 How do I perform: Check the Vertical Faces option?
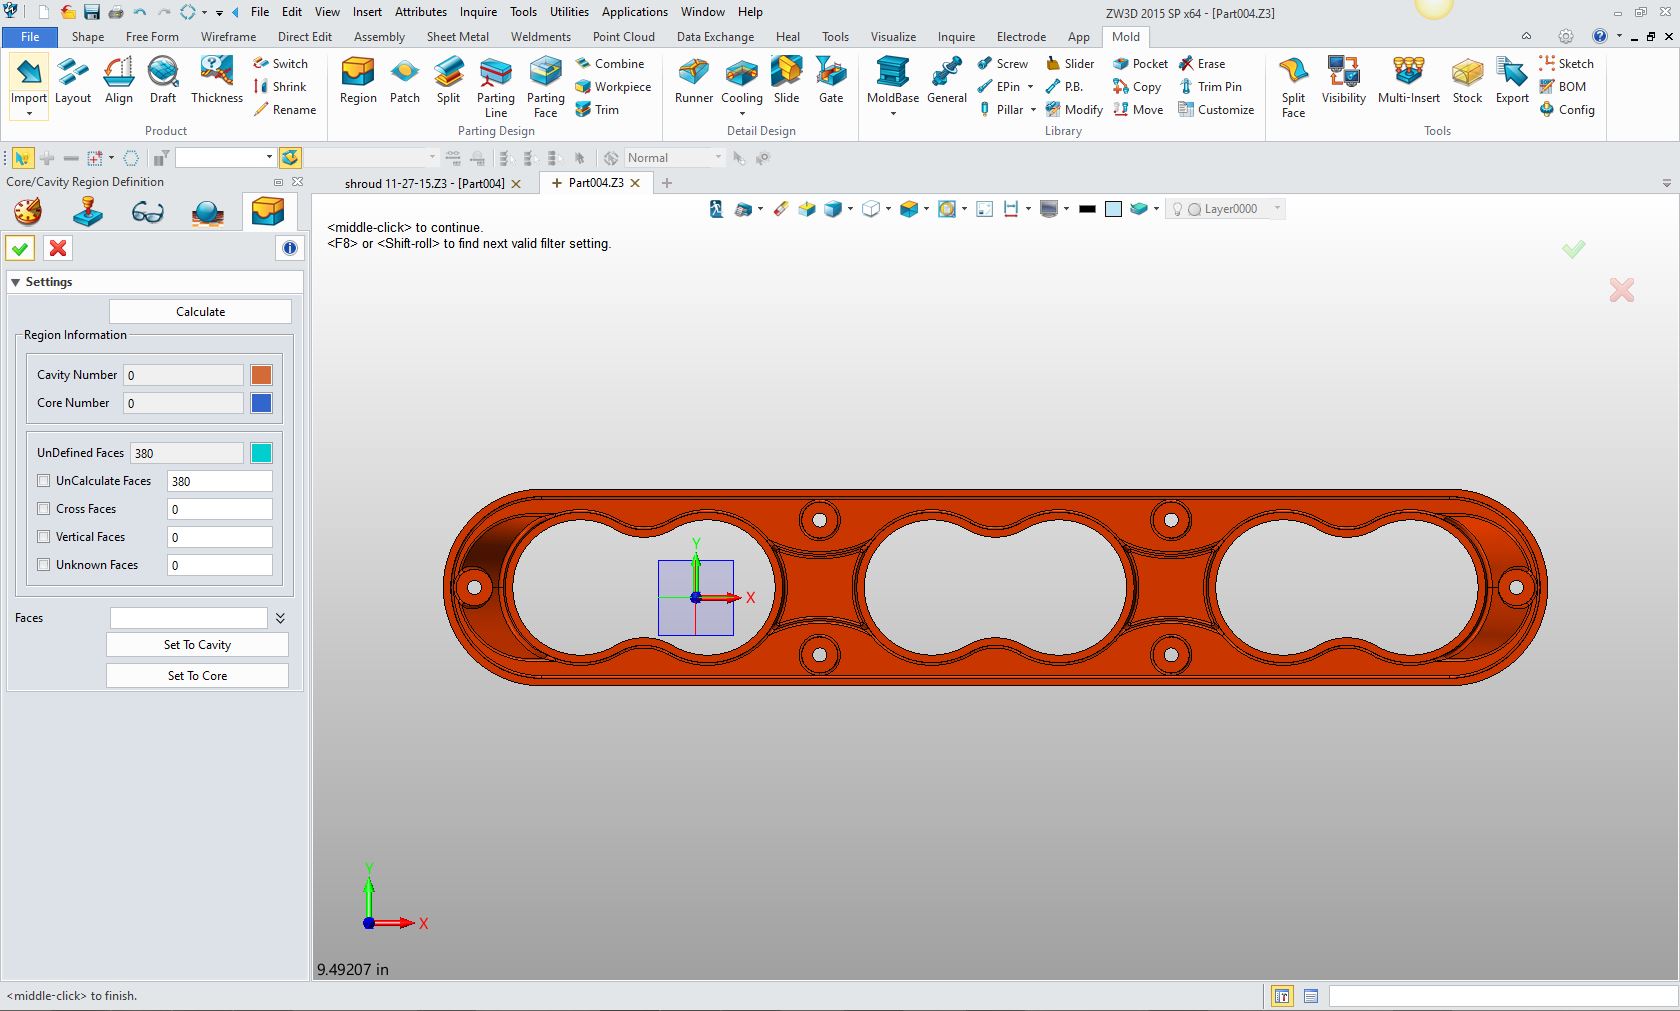pos(44,537)
